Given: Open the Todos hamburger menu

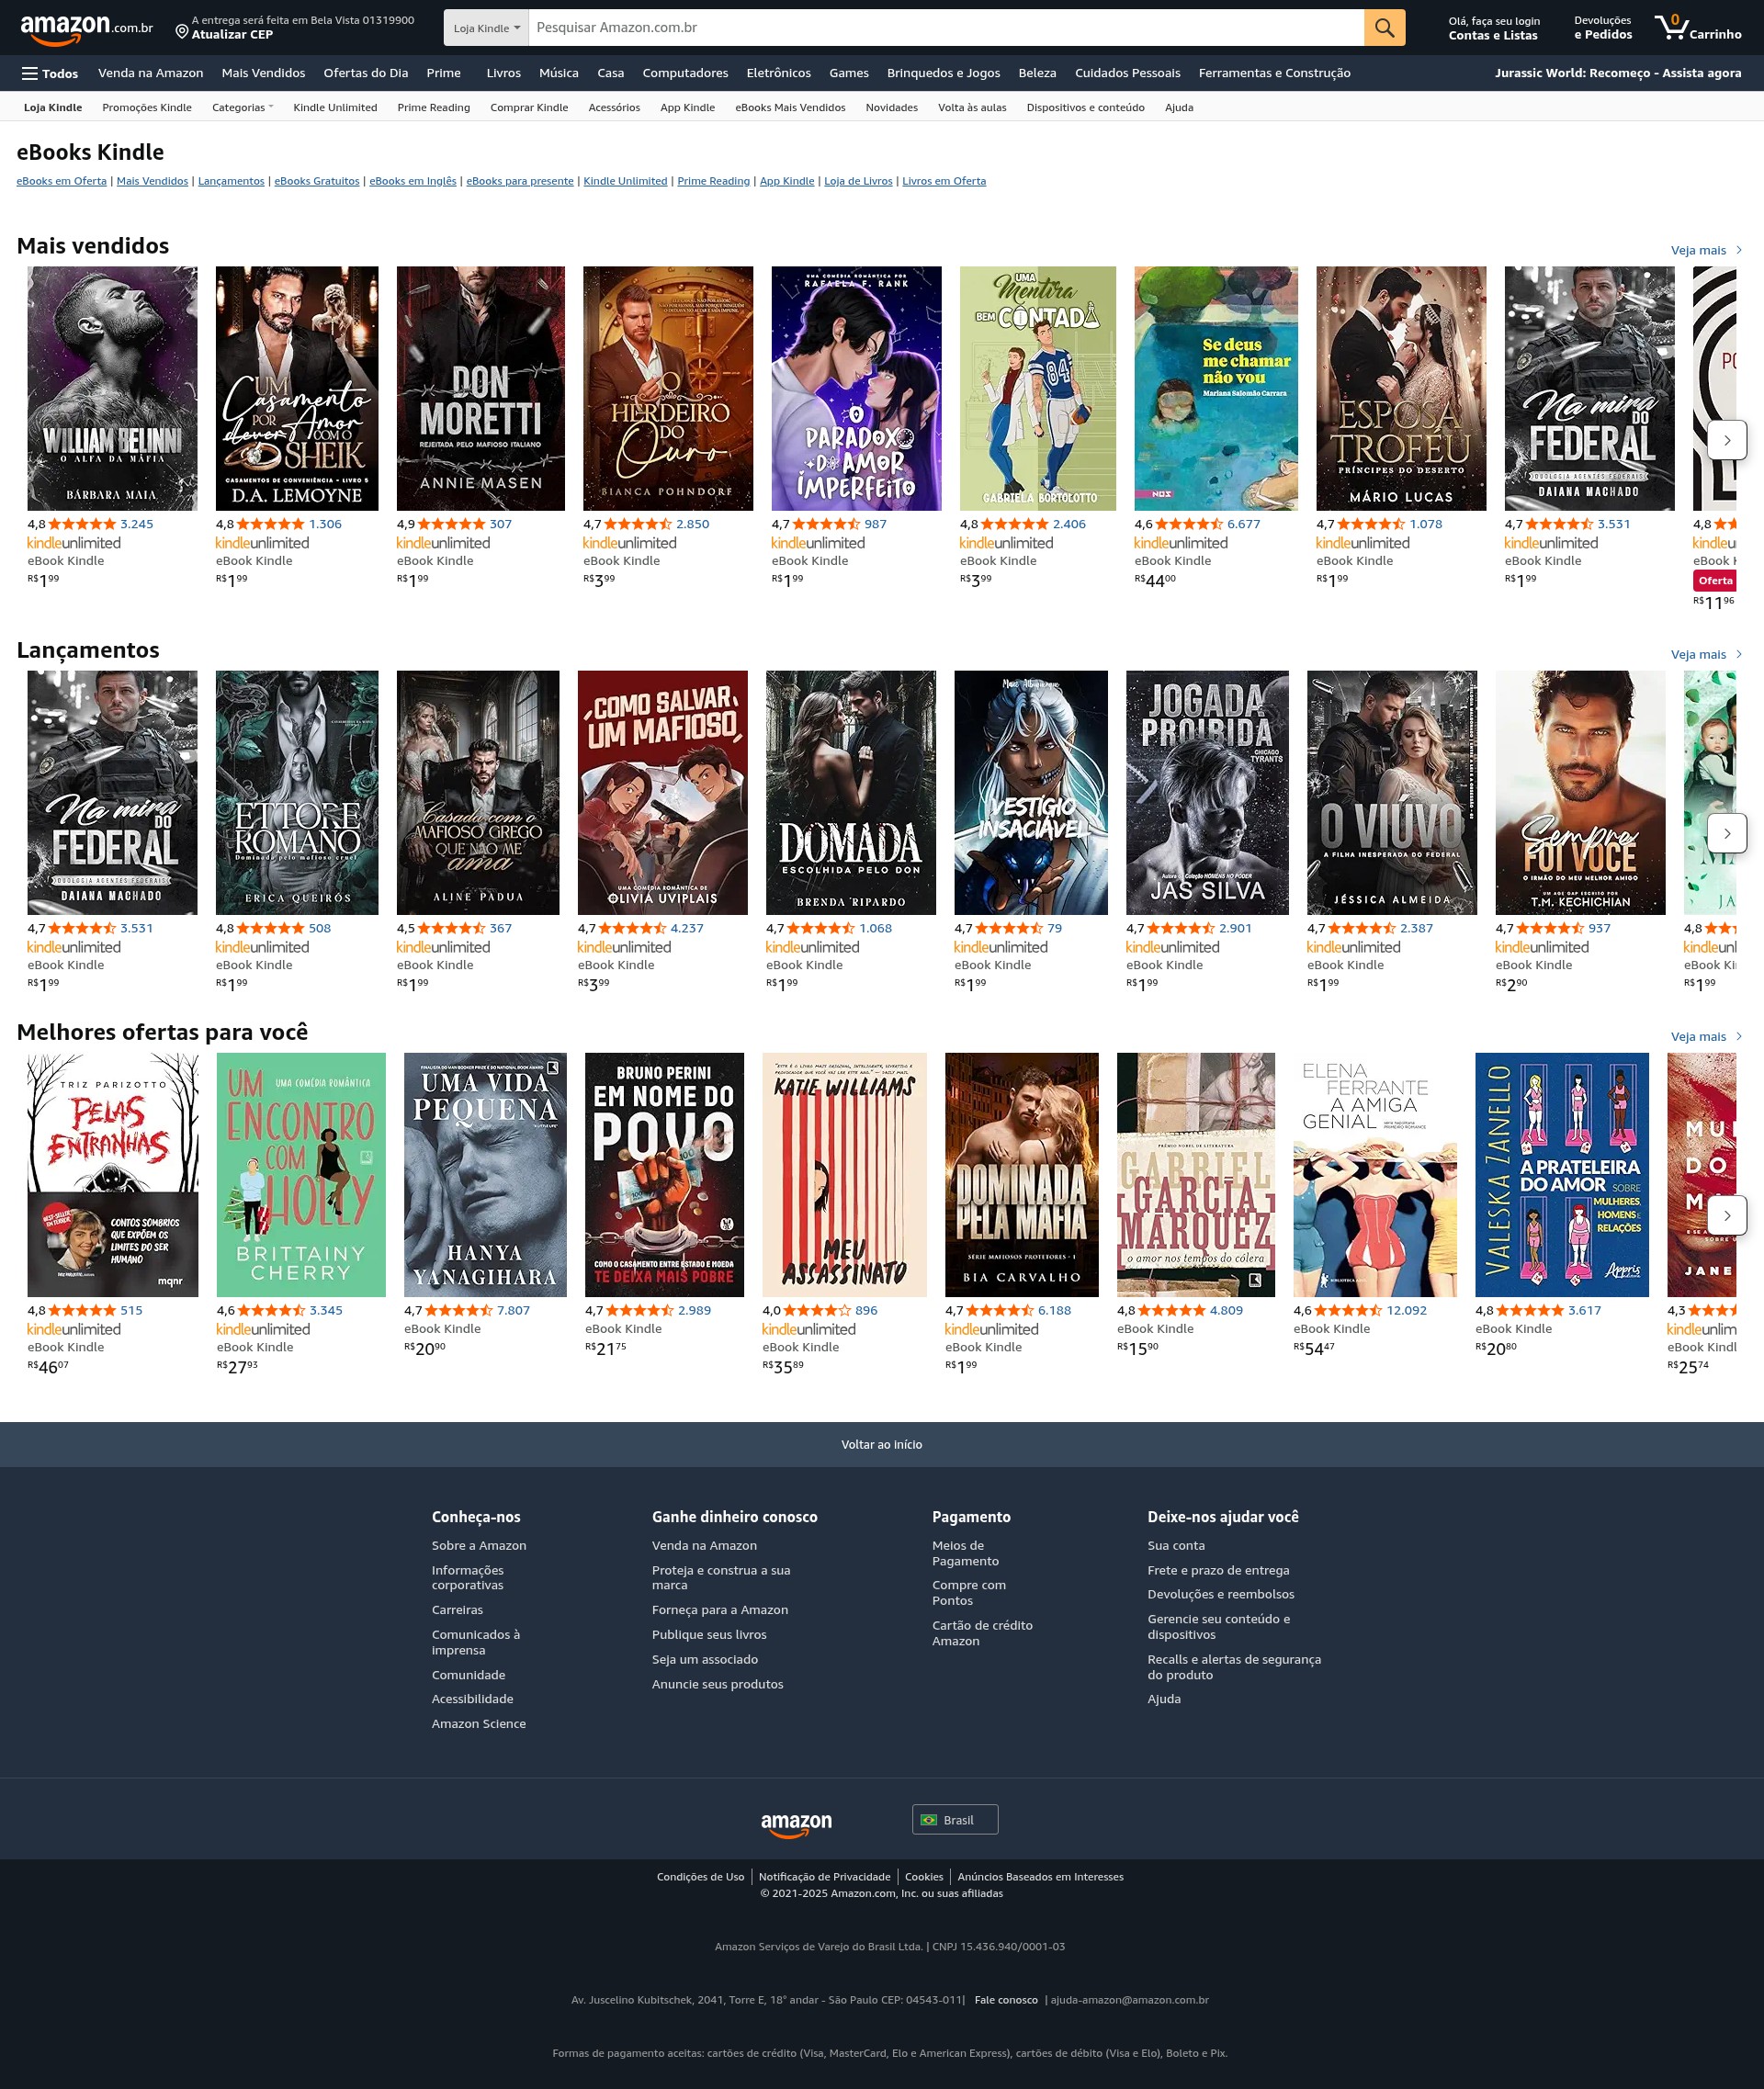Looking at the screenshot, I should 50,73.
